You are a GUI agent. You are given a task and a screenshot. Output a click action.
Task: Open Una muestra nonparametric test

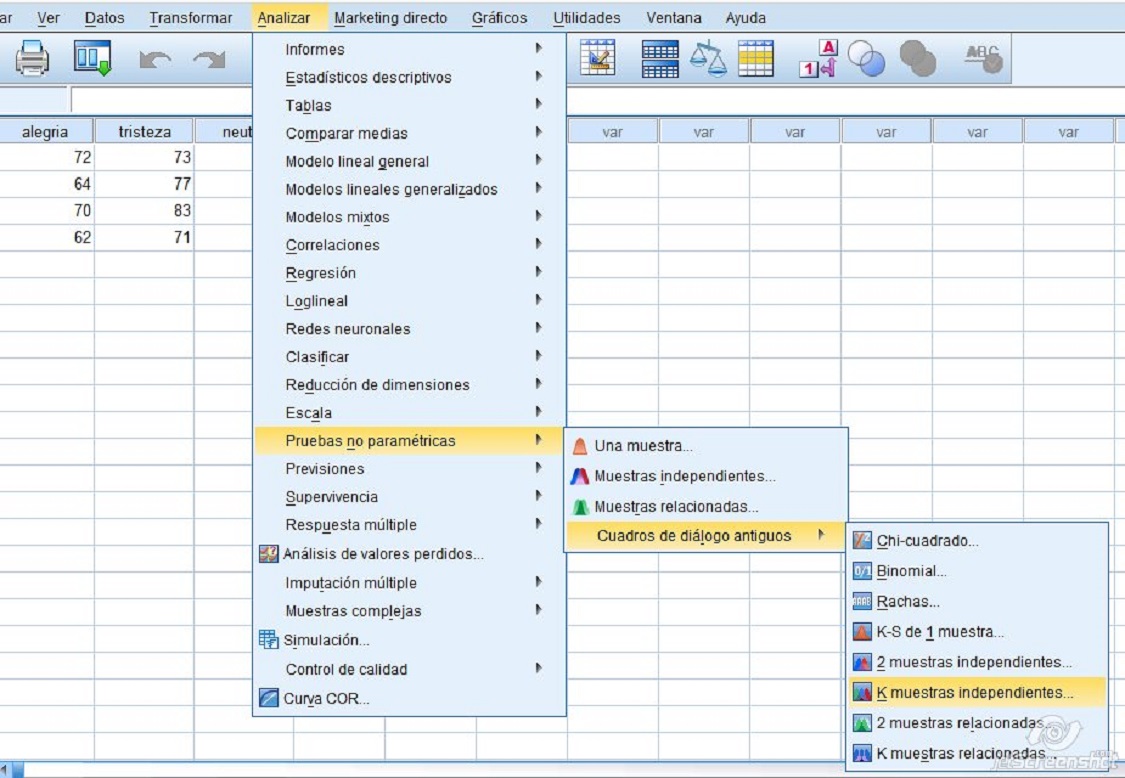pos(706,446)
